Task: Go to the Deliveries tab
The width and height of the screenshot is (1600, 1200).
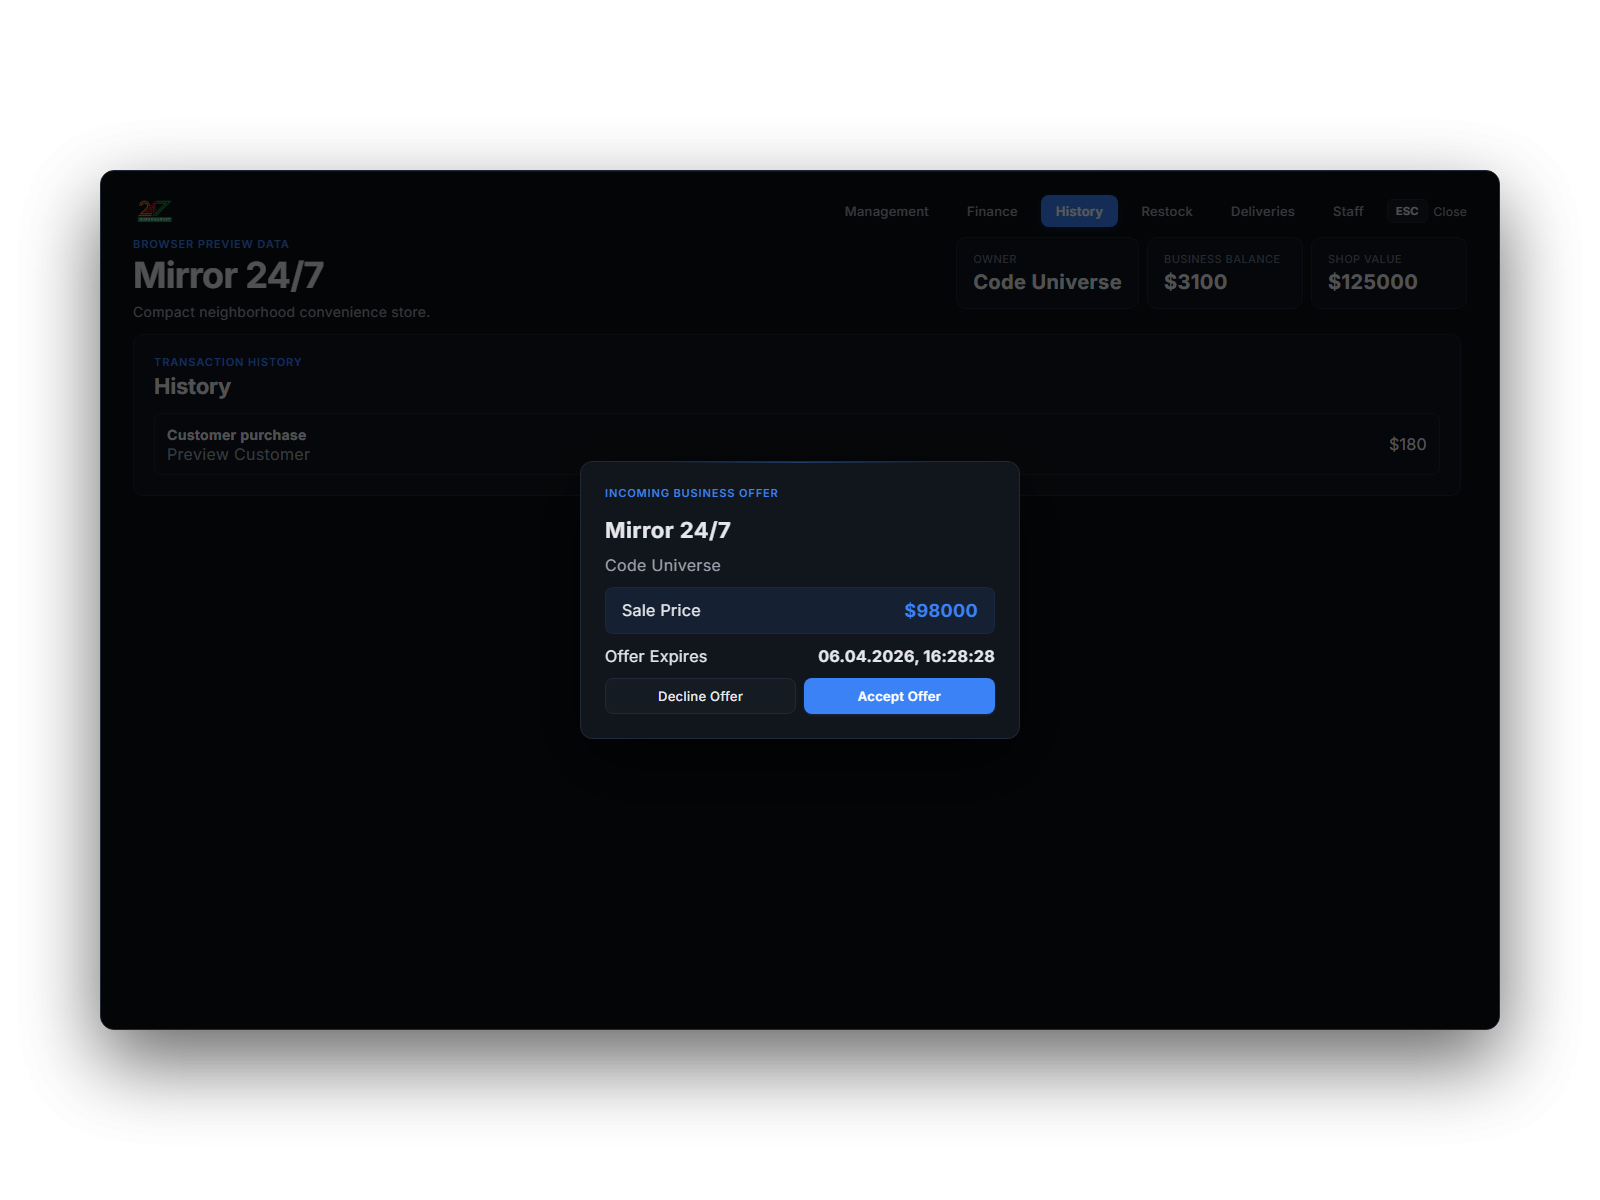Action: pyautogui.click(x=1262, y=211)
